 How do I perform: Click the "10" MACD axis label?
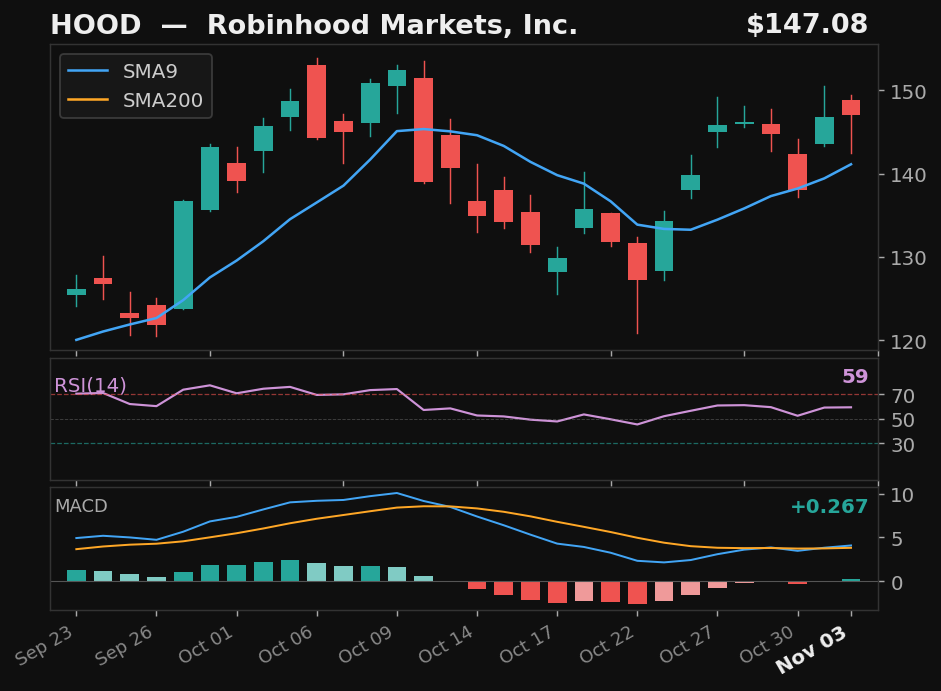[903, 495]
